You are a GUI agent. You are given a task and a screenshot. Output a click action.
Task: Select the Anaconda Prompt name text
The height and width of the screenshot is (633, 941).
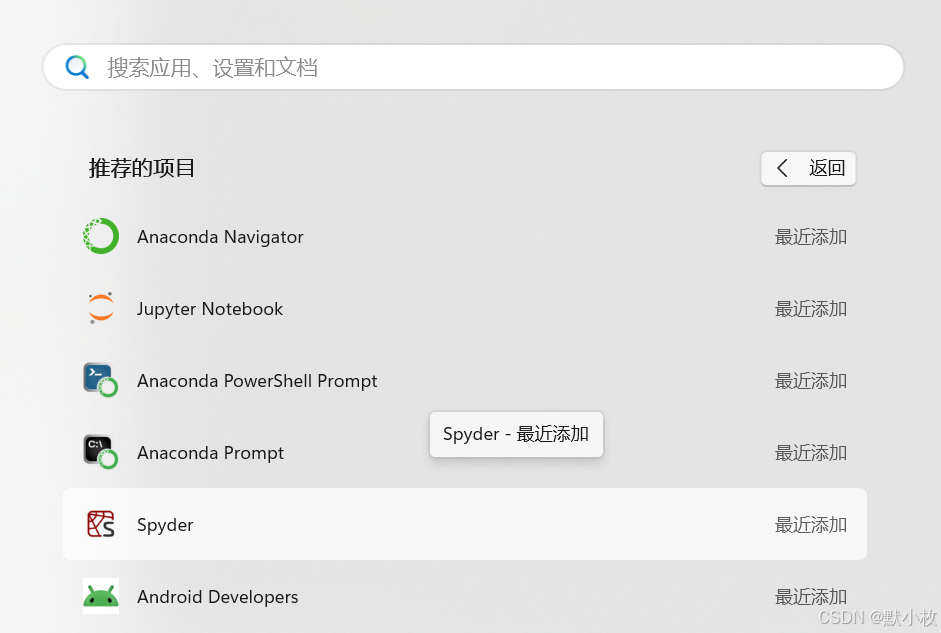coord(210,453)
